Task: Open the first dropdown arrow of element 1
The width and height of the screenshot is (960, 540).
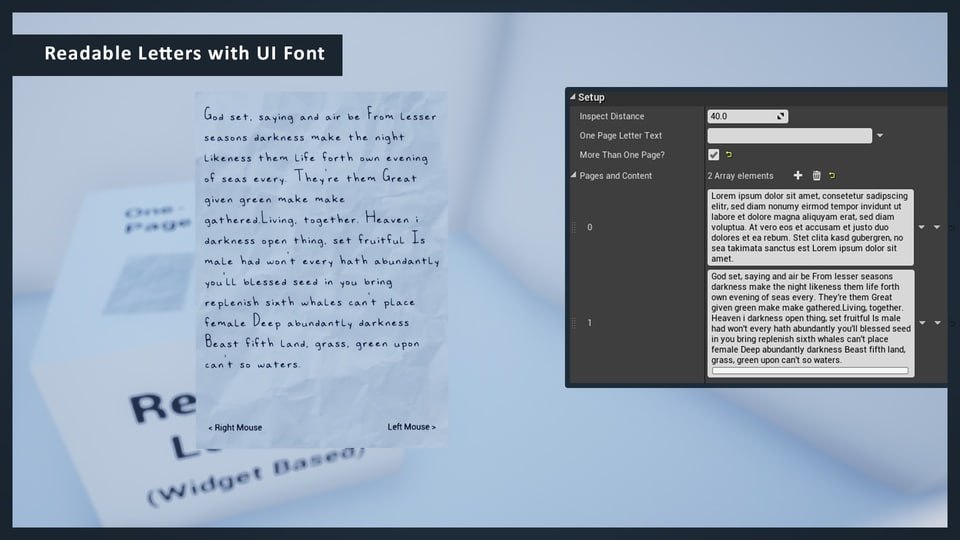Action: [x=922, y=323]
